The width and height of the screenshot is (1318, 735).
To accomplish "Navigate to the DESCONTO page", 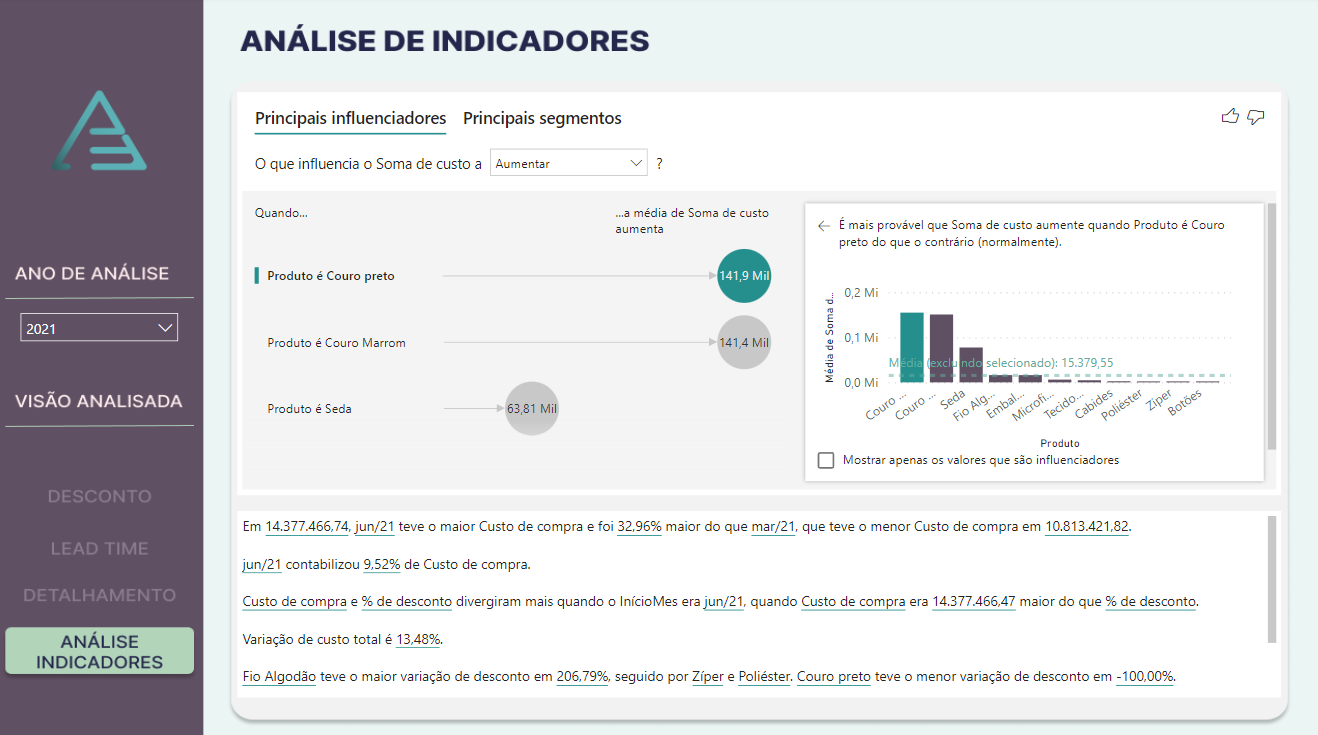I will [99, 496].
